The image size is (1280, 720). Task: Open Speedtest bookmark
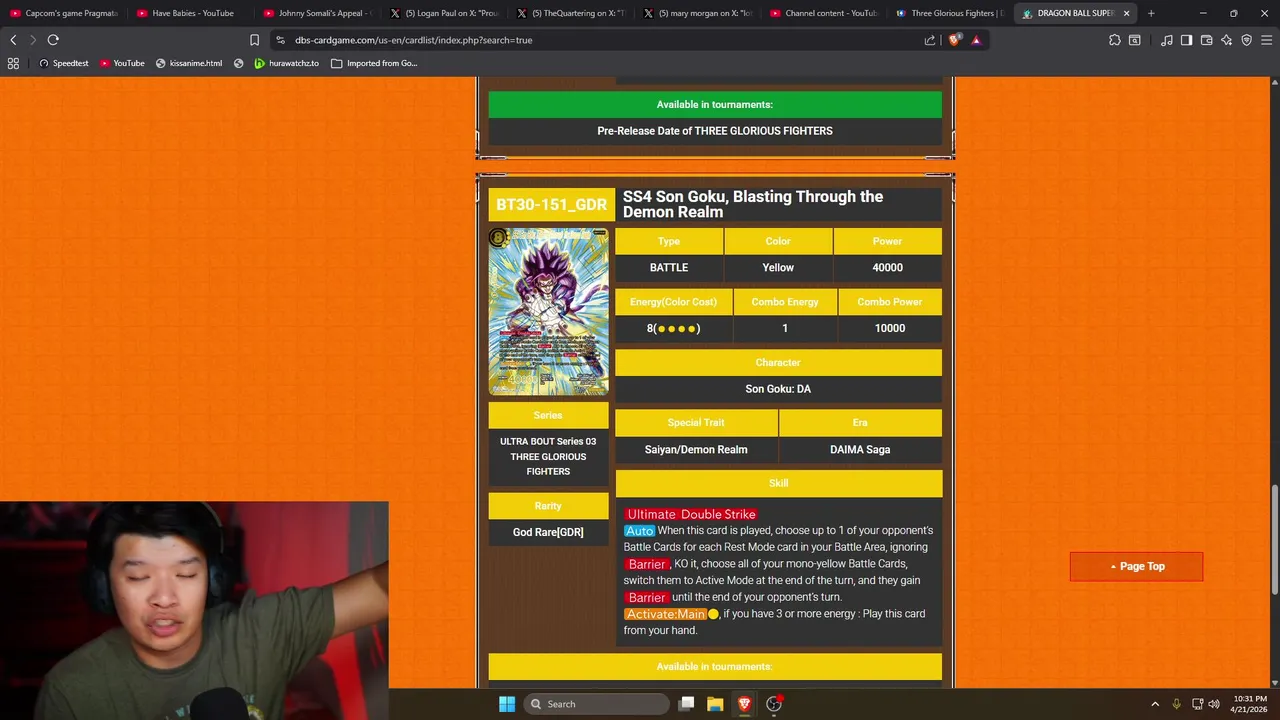pyautogui.click(x=63, y=63)
